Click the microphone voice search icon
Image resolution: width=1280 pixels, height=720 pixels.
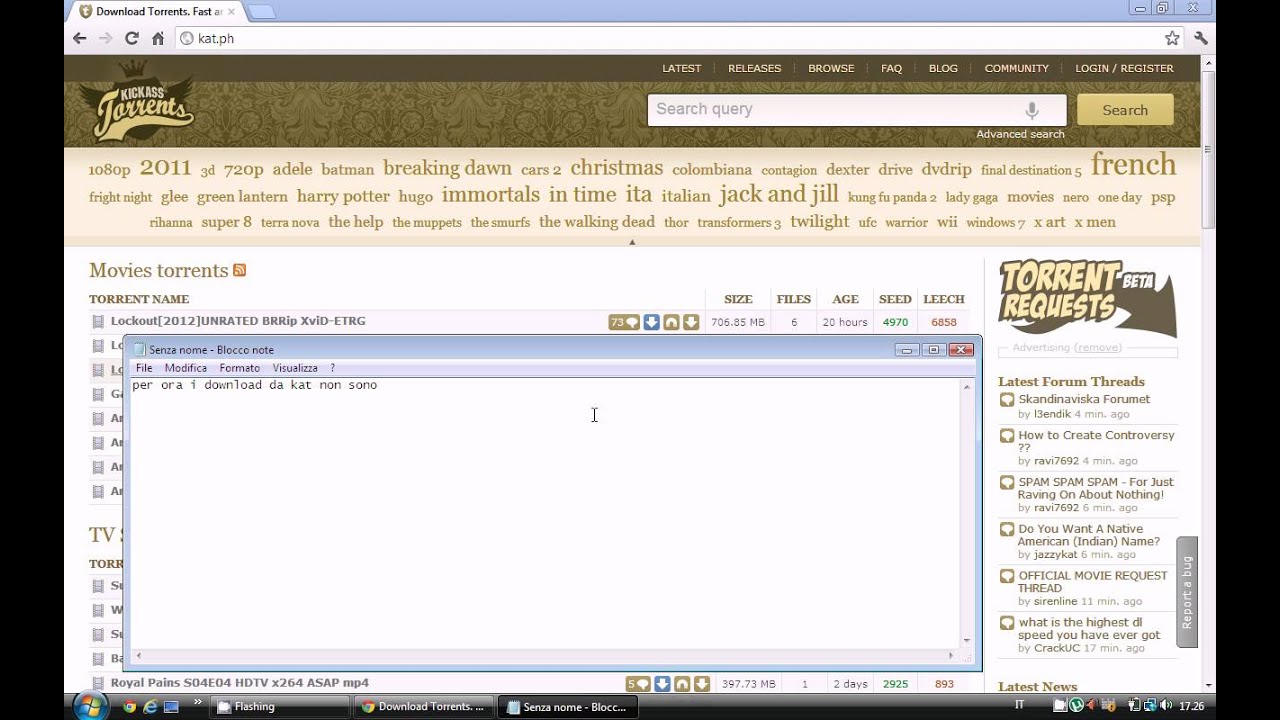1032,110
